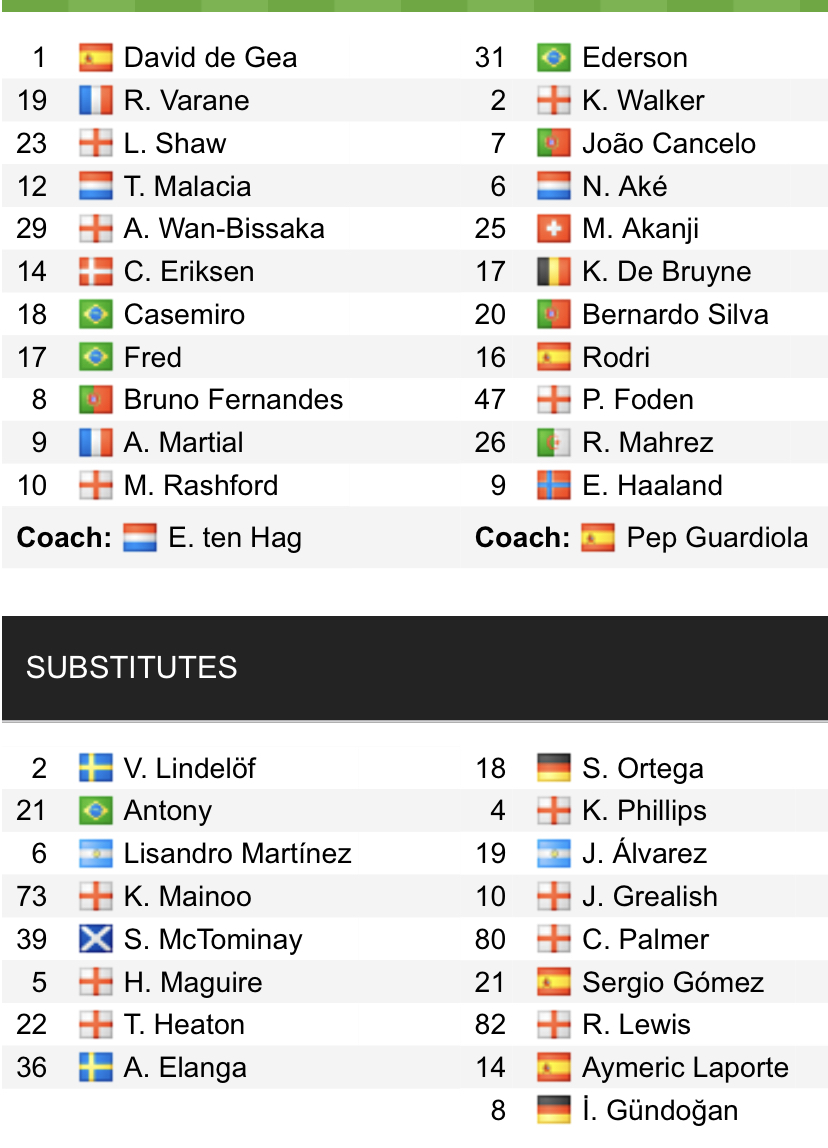The image size is (828, 1148).
Task: Open M. Rashford player profile
Action: [x=201, y=486]
